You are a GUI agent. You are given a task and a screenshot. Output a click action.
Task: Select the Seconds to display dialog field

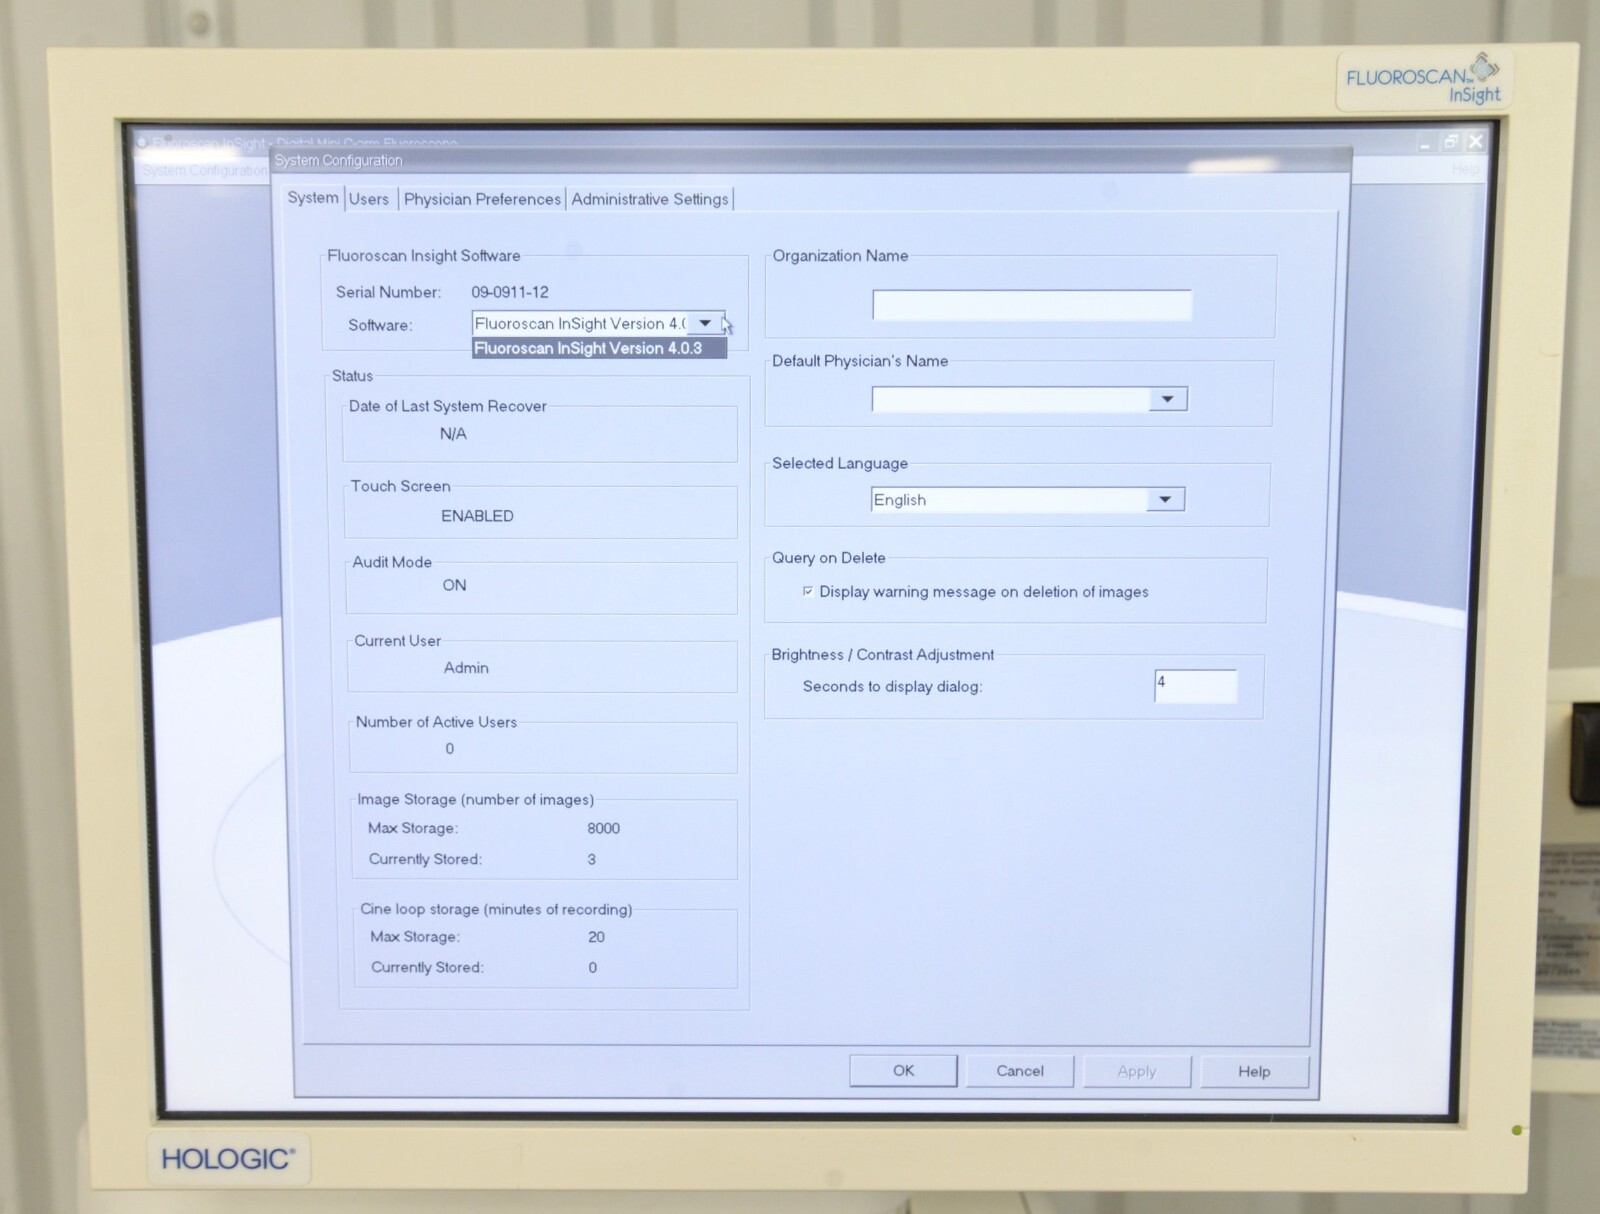click(1195, 685)
